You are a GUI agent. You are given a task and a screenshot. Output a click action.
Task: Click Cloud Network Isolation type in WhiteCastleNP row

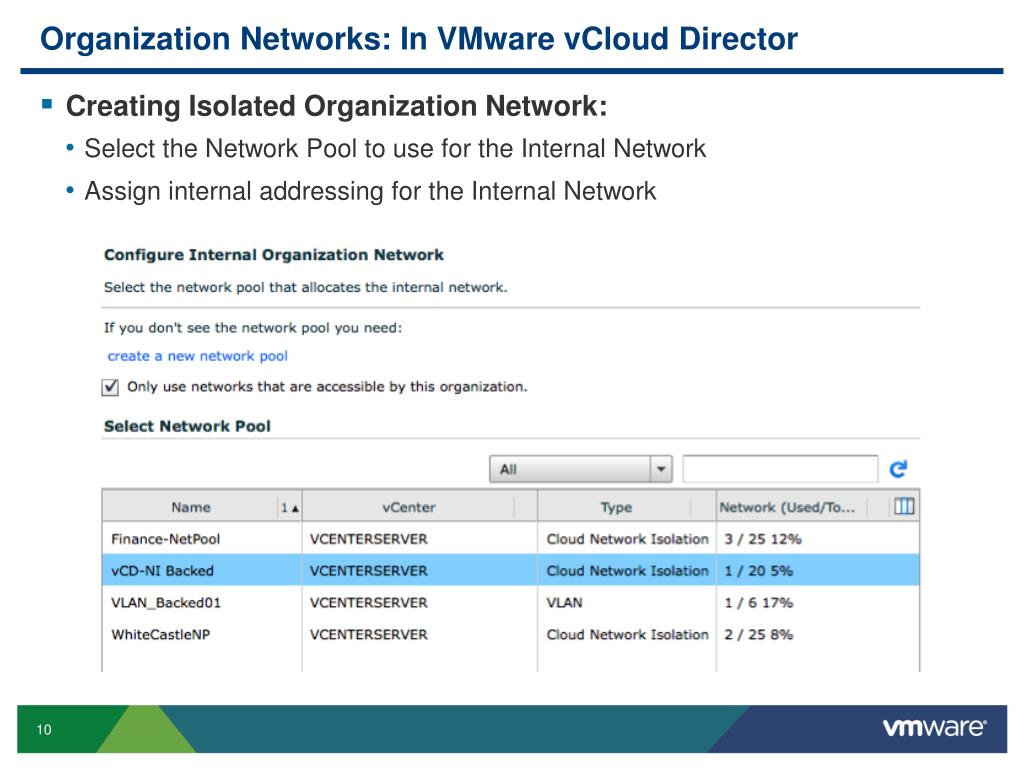(627, 634)
